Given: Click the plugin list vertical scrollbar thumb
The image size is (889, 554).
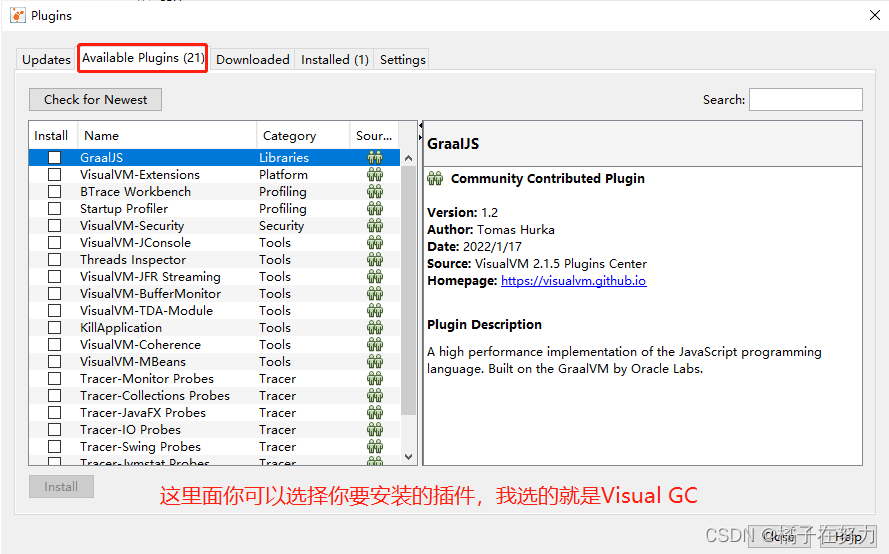Looking at the screenshot, I should [408, 291].
